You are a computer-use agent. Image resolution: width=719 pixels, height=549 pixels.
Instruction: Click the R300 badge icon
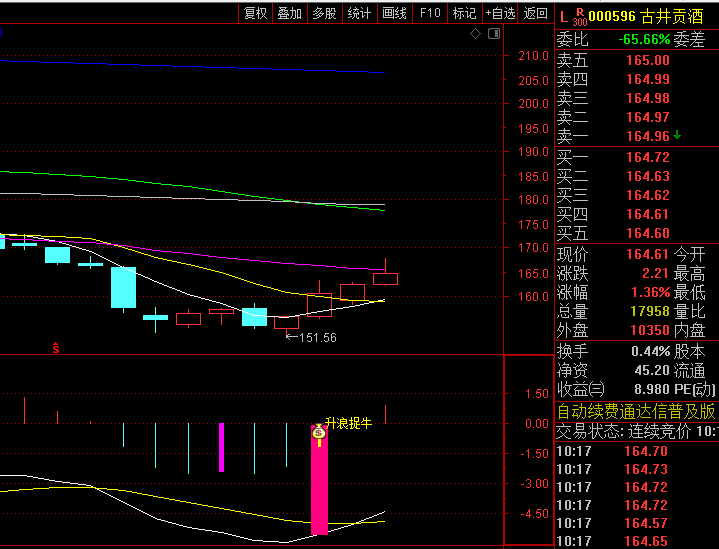(580, 17)
